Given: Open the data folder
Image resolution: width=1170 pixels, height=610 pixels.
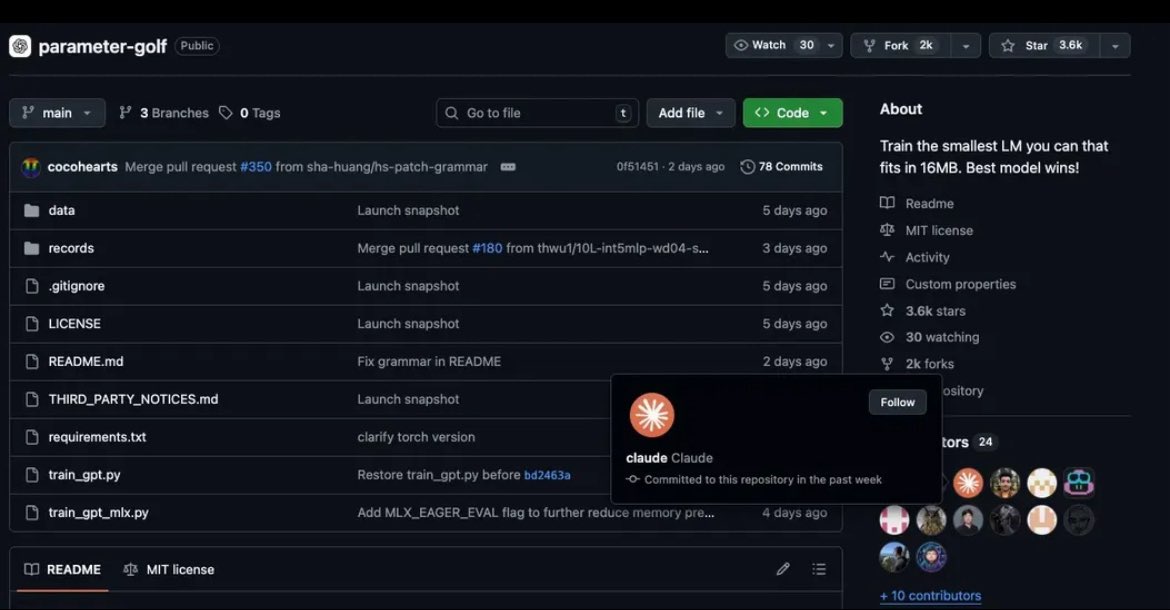Looking at the screenshot, I should (x=61, y=210).
